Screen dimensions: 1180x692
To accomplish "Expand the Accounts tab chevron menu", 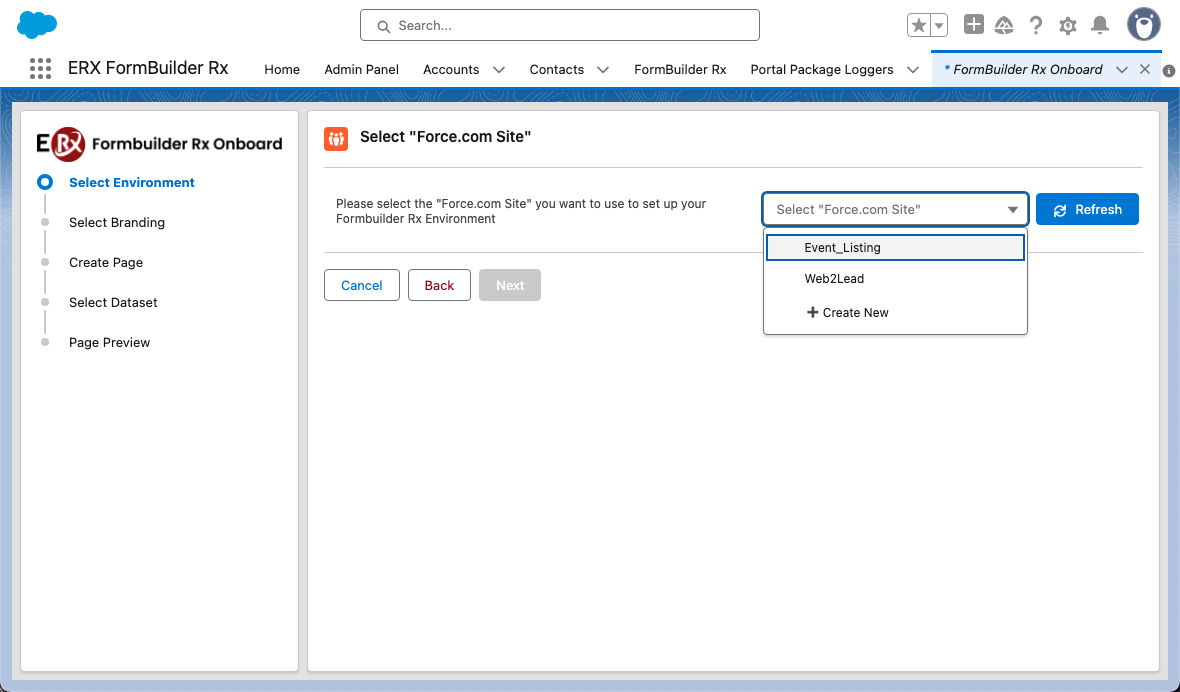I will (499, 70).
